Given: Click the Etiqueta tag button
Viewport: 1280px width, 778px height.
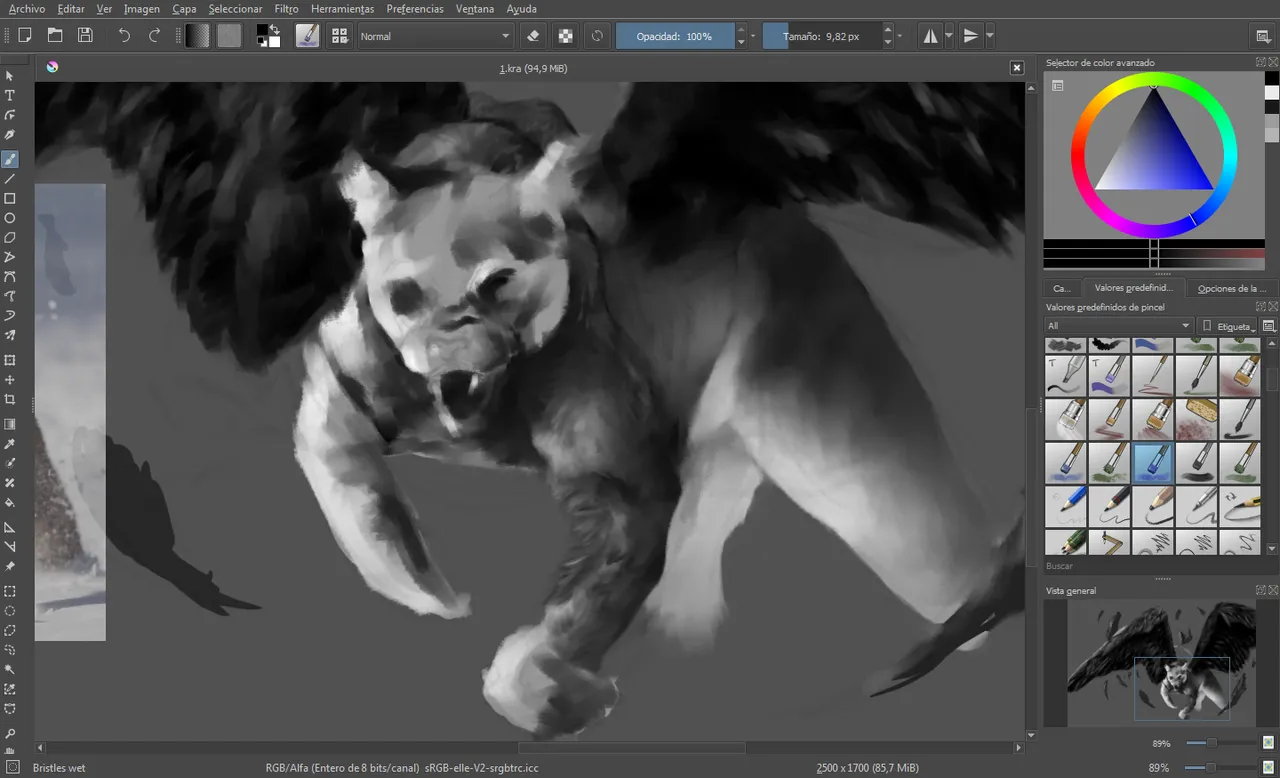Looking at the screenshot, I should (1226, 326).
